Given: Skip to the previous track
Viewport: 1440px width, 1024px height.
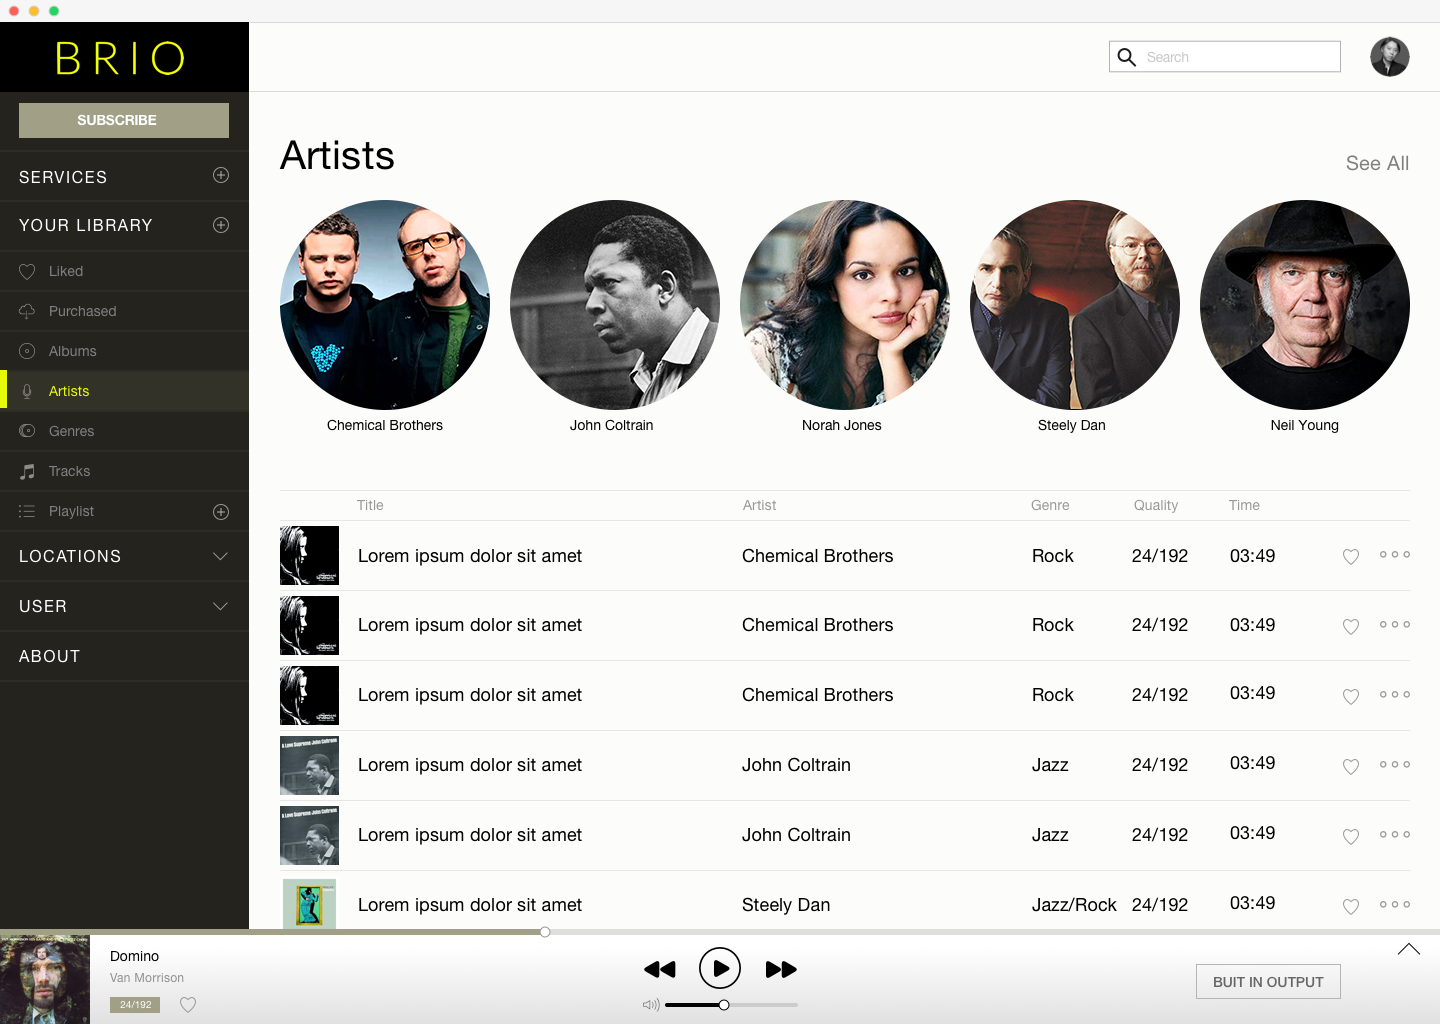Looking at the screenshot, I should coord(660,969).
